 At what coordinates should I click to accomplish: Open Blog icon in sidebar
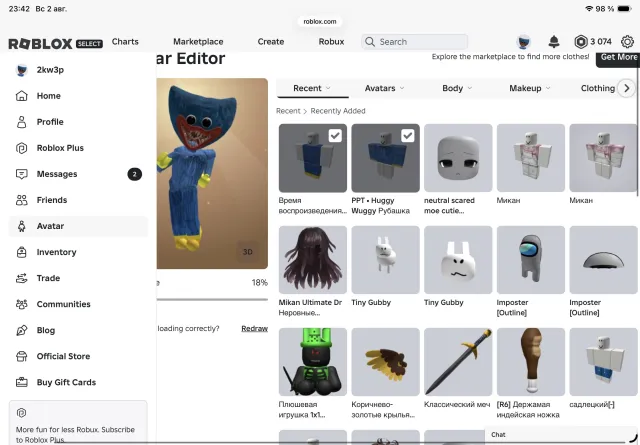[x=22, y=330]
